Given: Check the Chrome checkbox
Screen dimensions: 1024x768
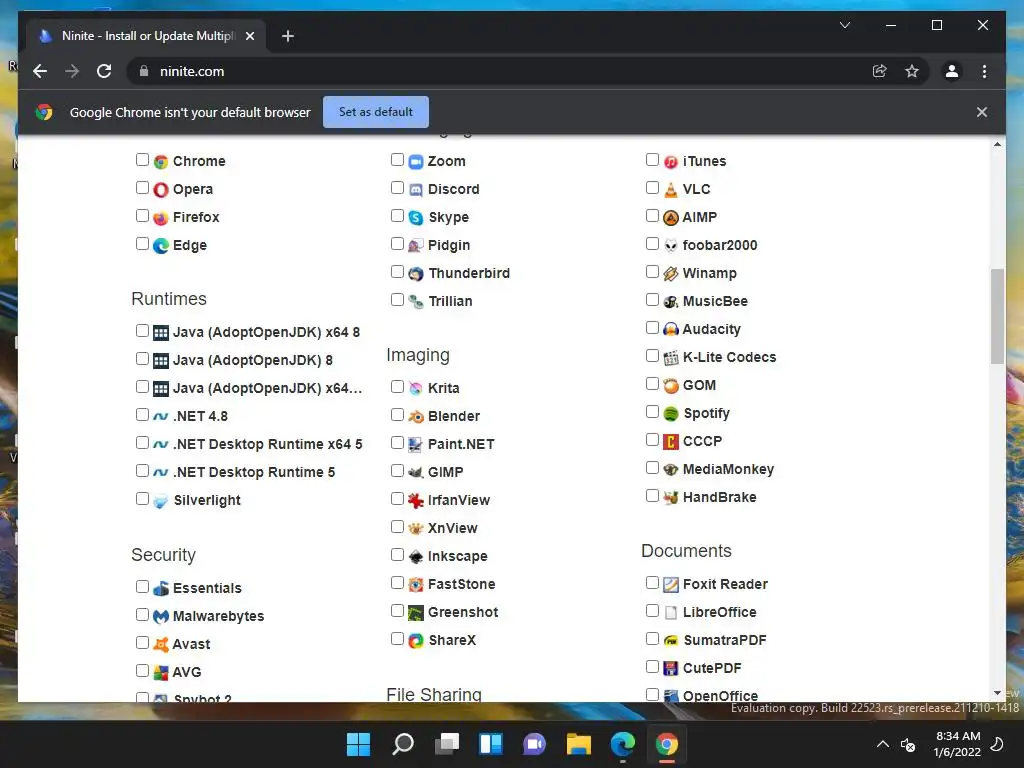Looking at the screenshot, I should [x=142, y=159].
